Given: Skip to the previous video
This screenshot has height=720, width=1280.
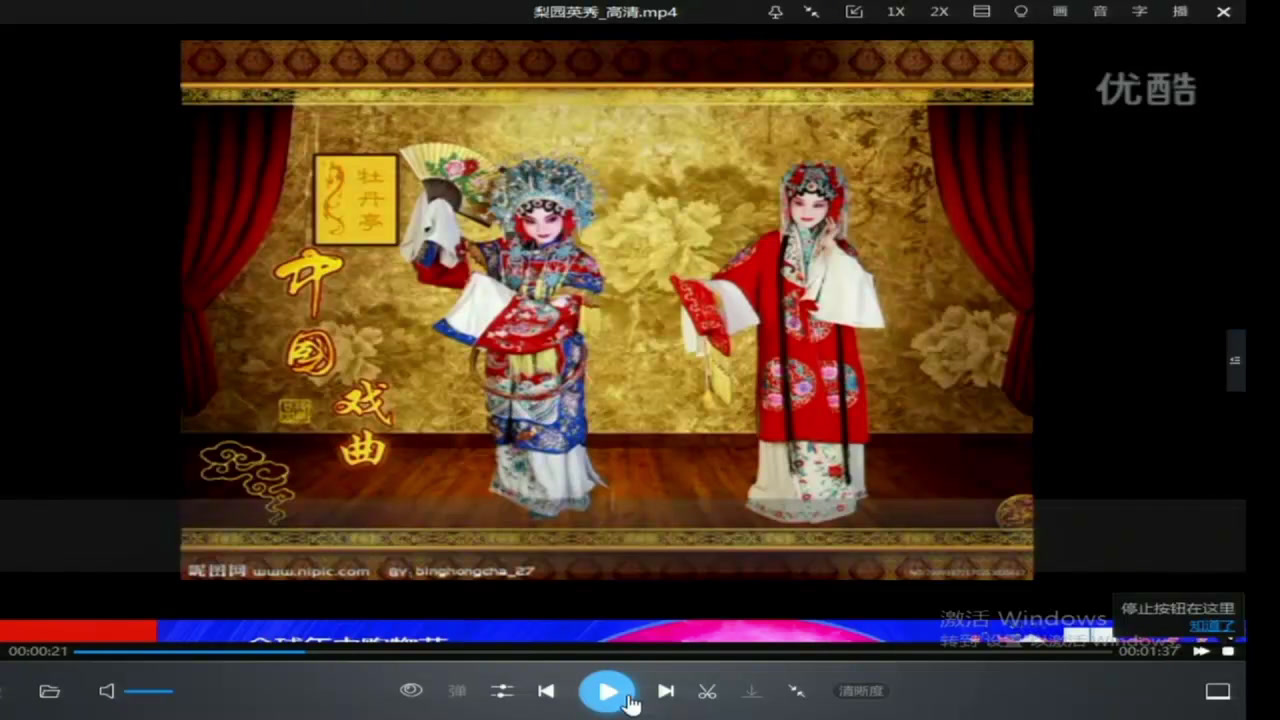Looking at the screenshot, I should pos(546,691).
